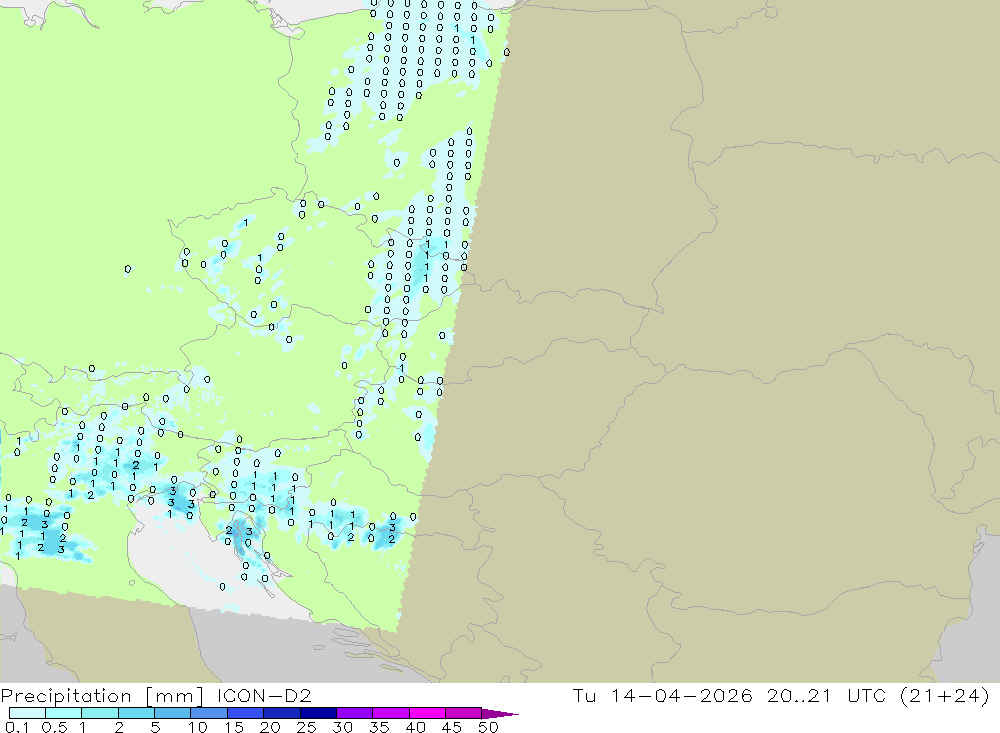Click the legend label '25'
Viewport: 1000px width, 733px height.
(307, 727)
